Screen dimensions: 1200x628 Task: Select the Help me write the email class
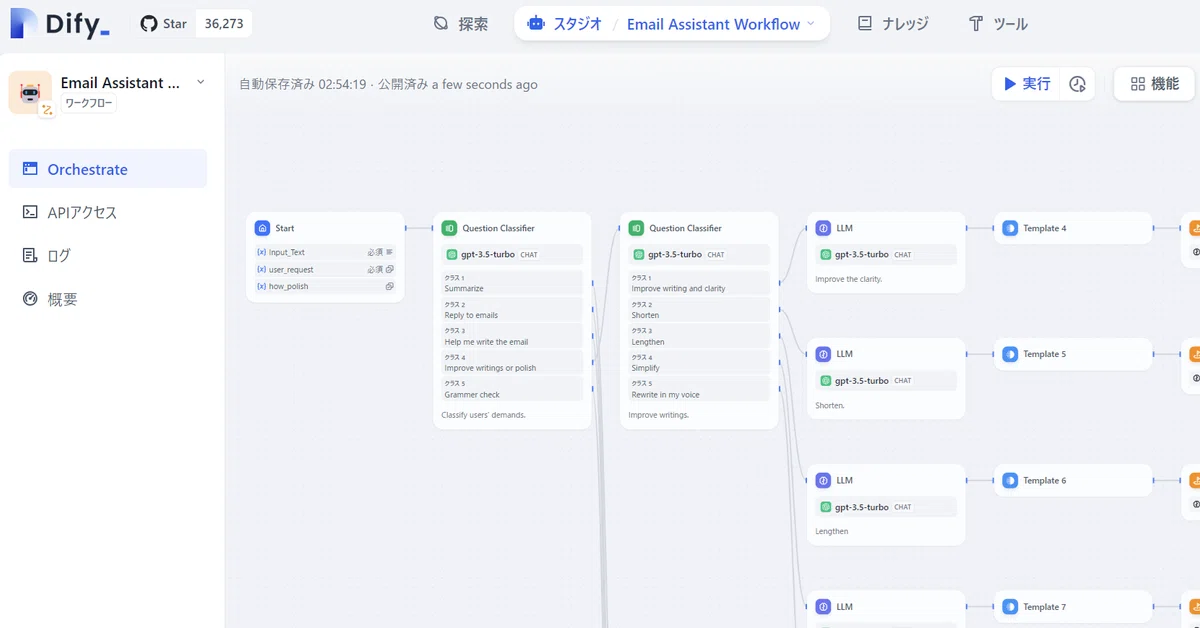coord(512,336)
